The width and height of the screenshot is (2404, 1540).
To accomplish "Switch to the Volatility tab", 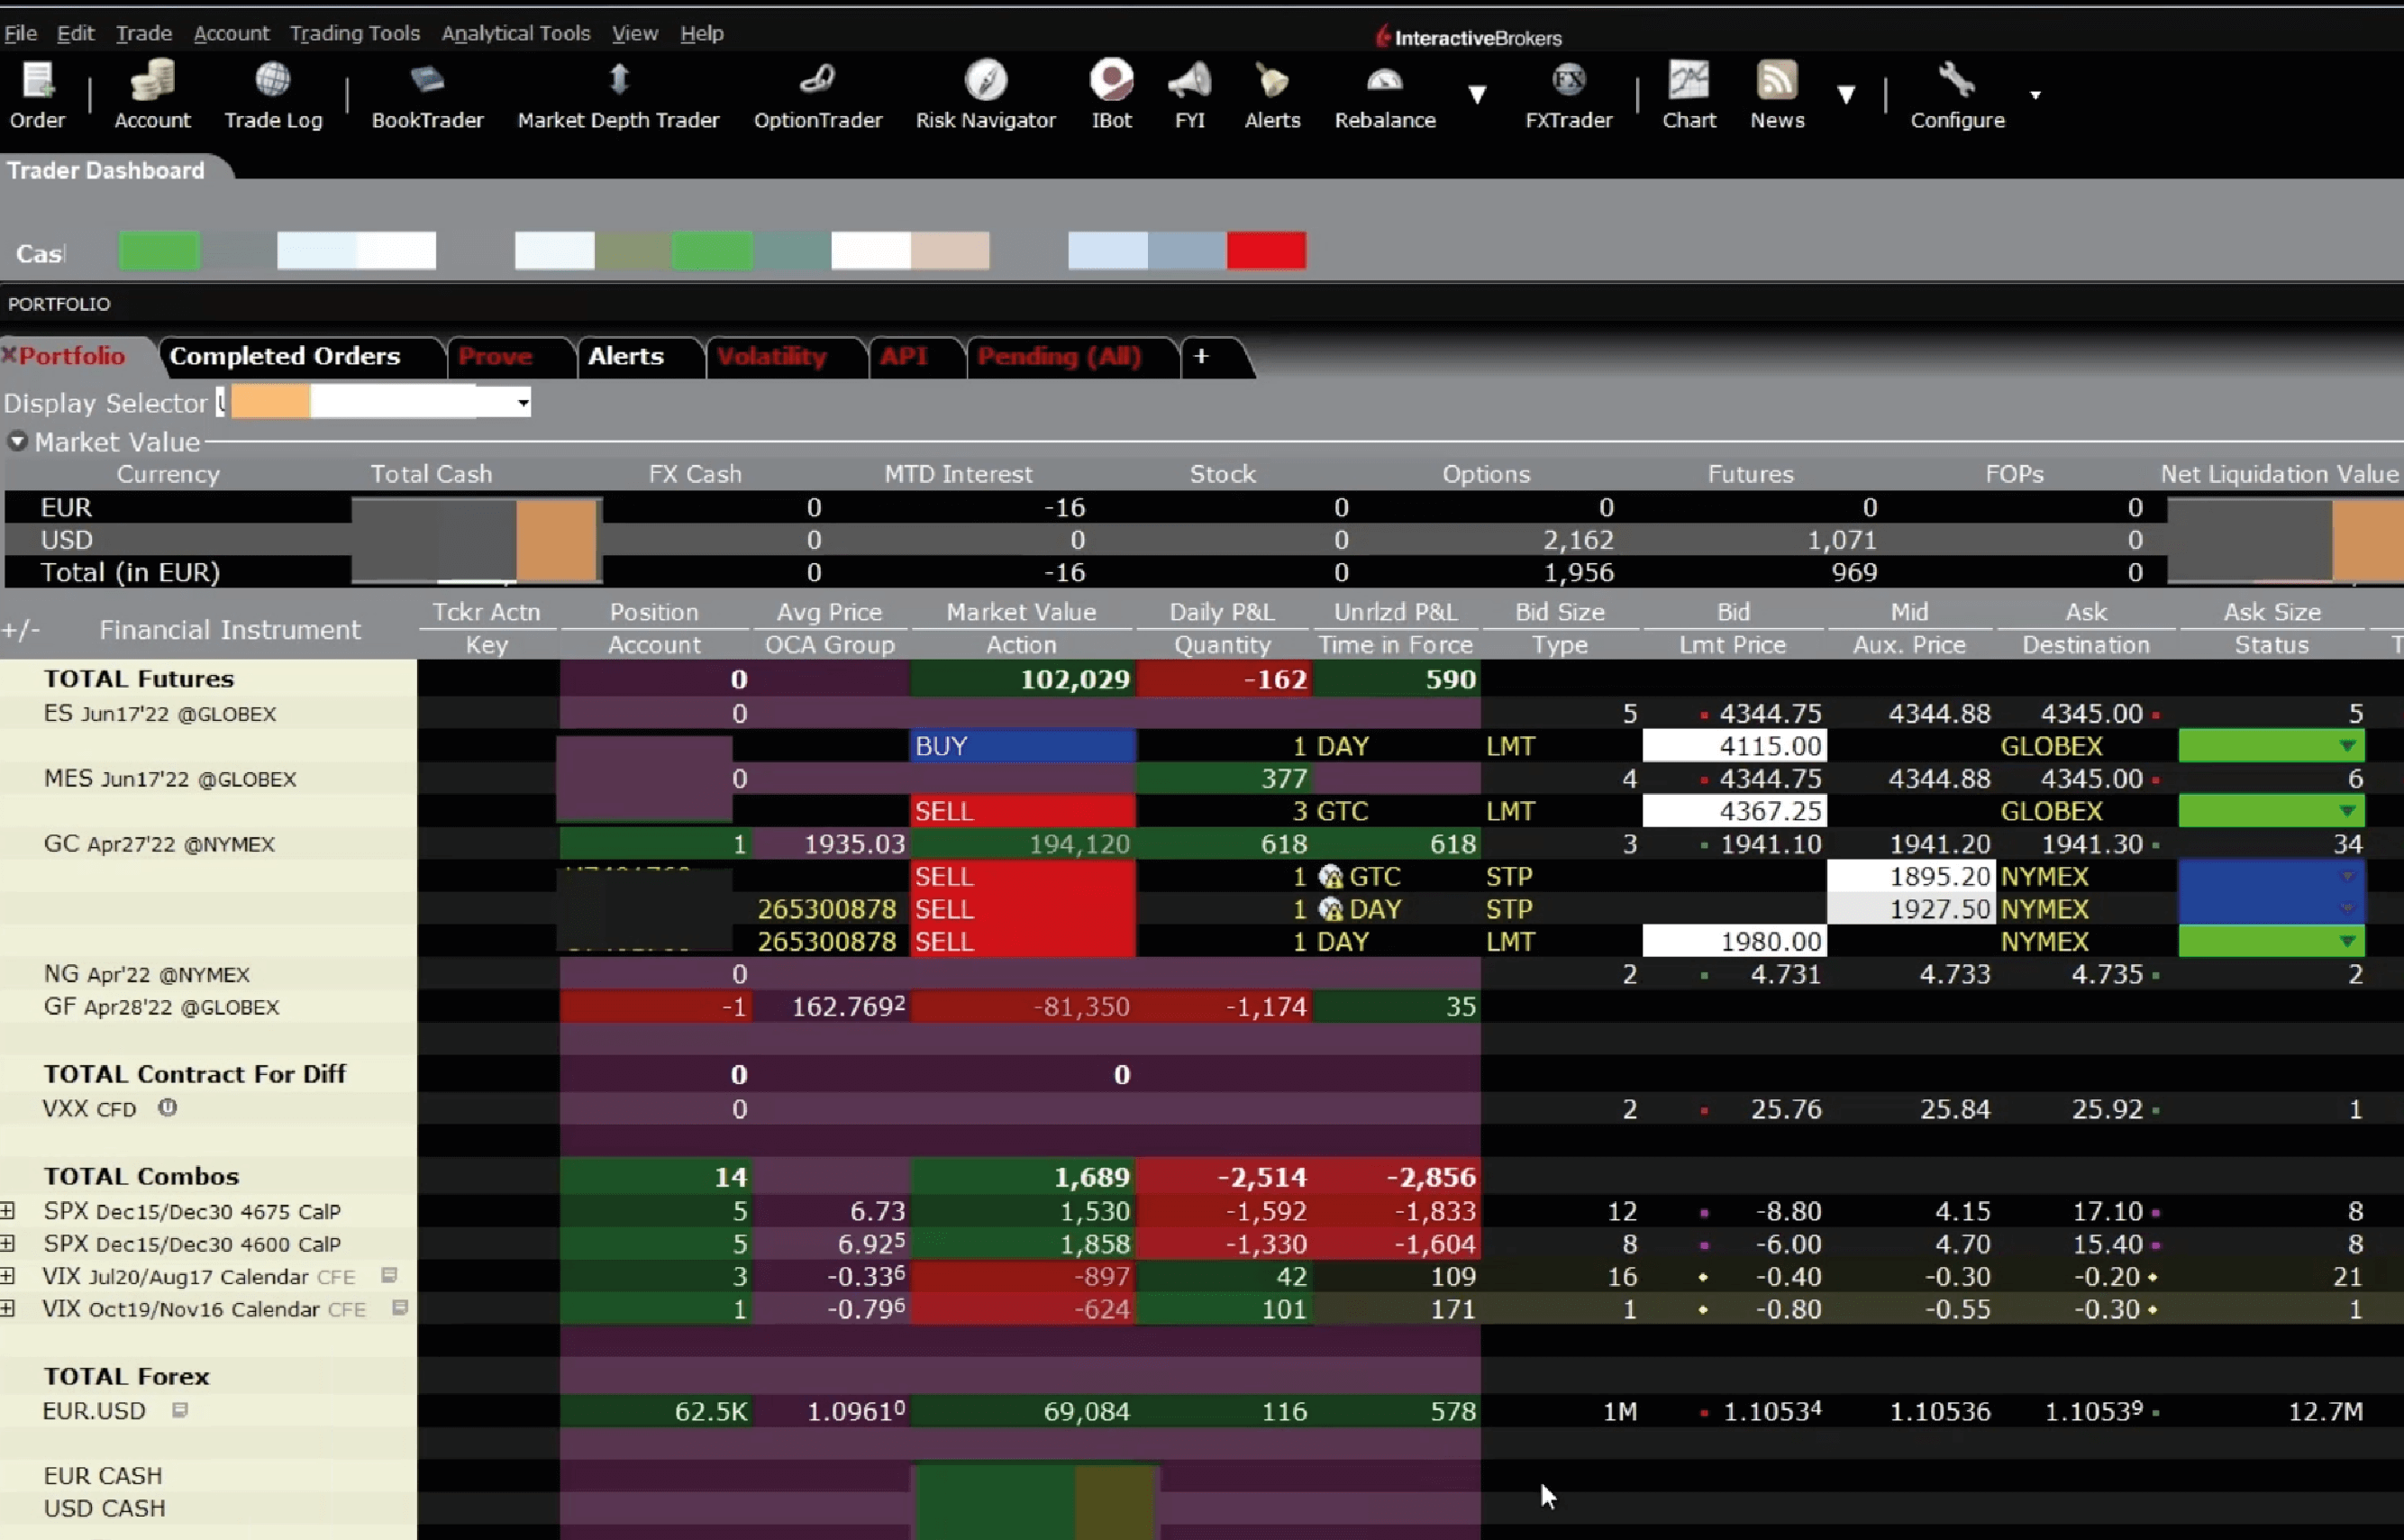I will click(x=771, y=356).
